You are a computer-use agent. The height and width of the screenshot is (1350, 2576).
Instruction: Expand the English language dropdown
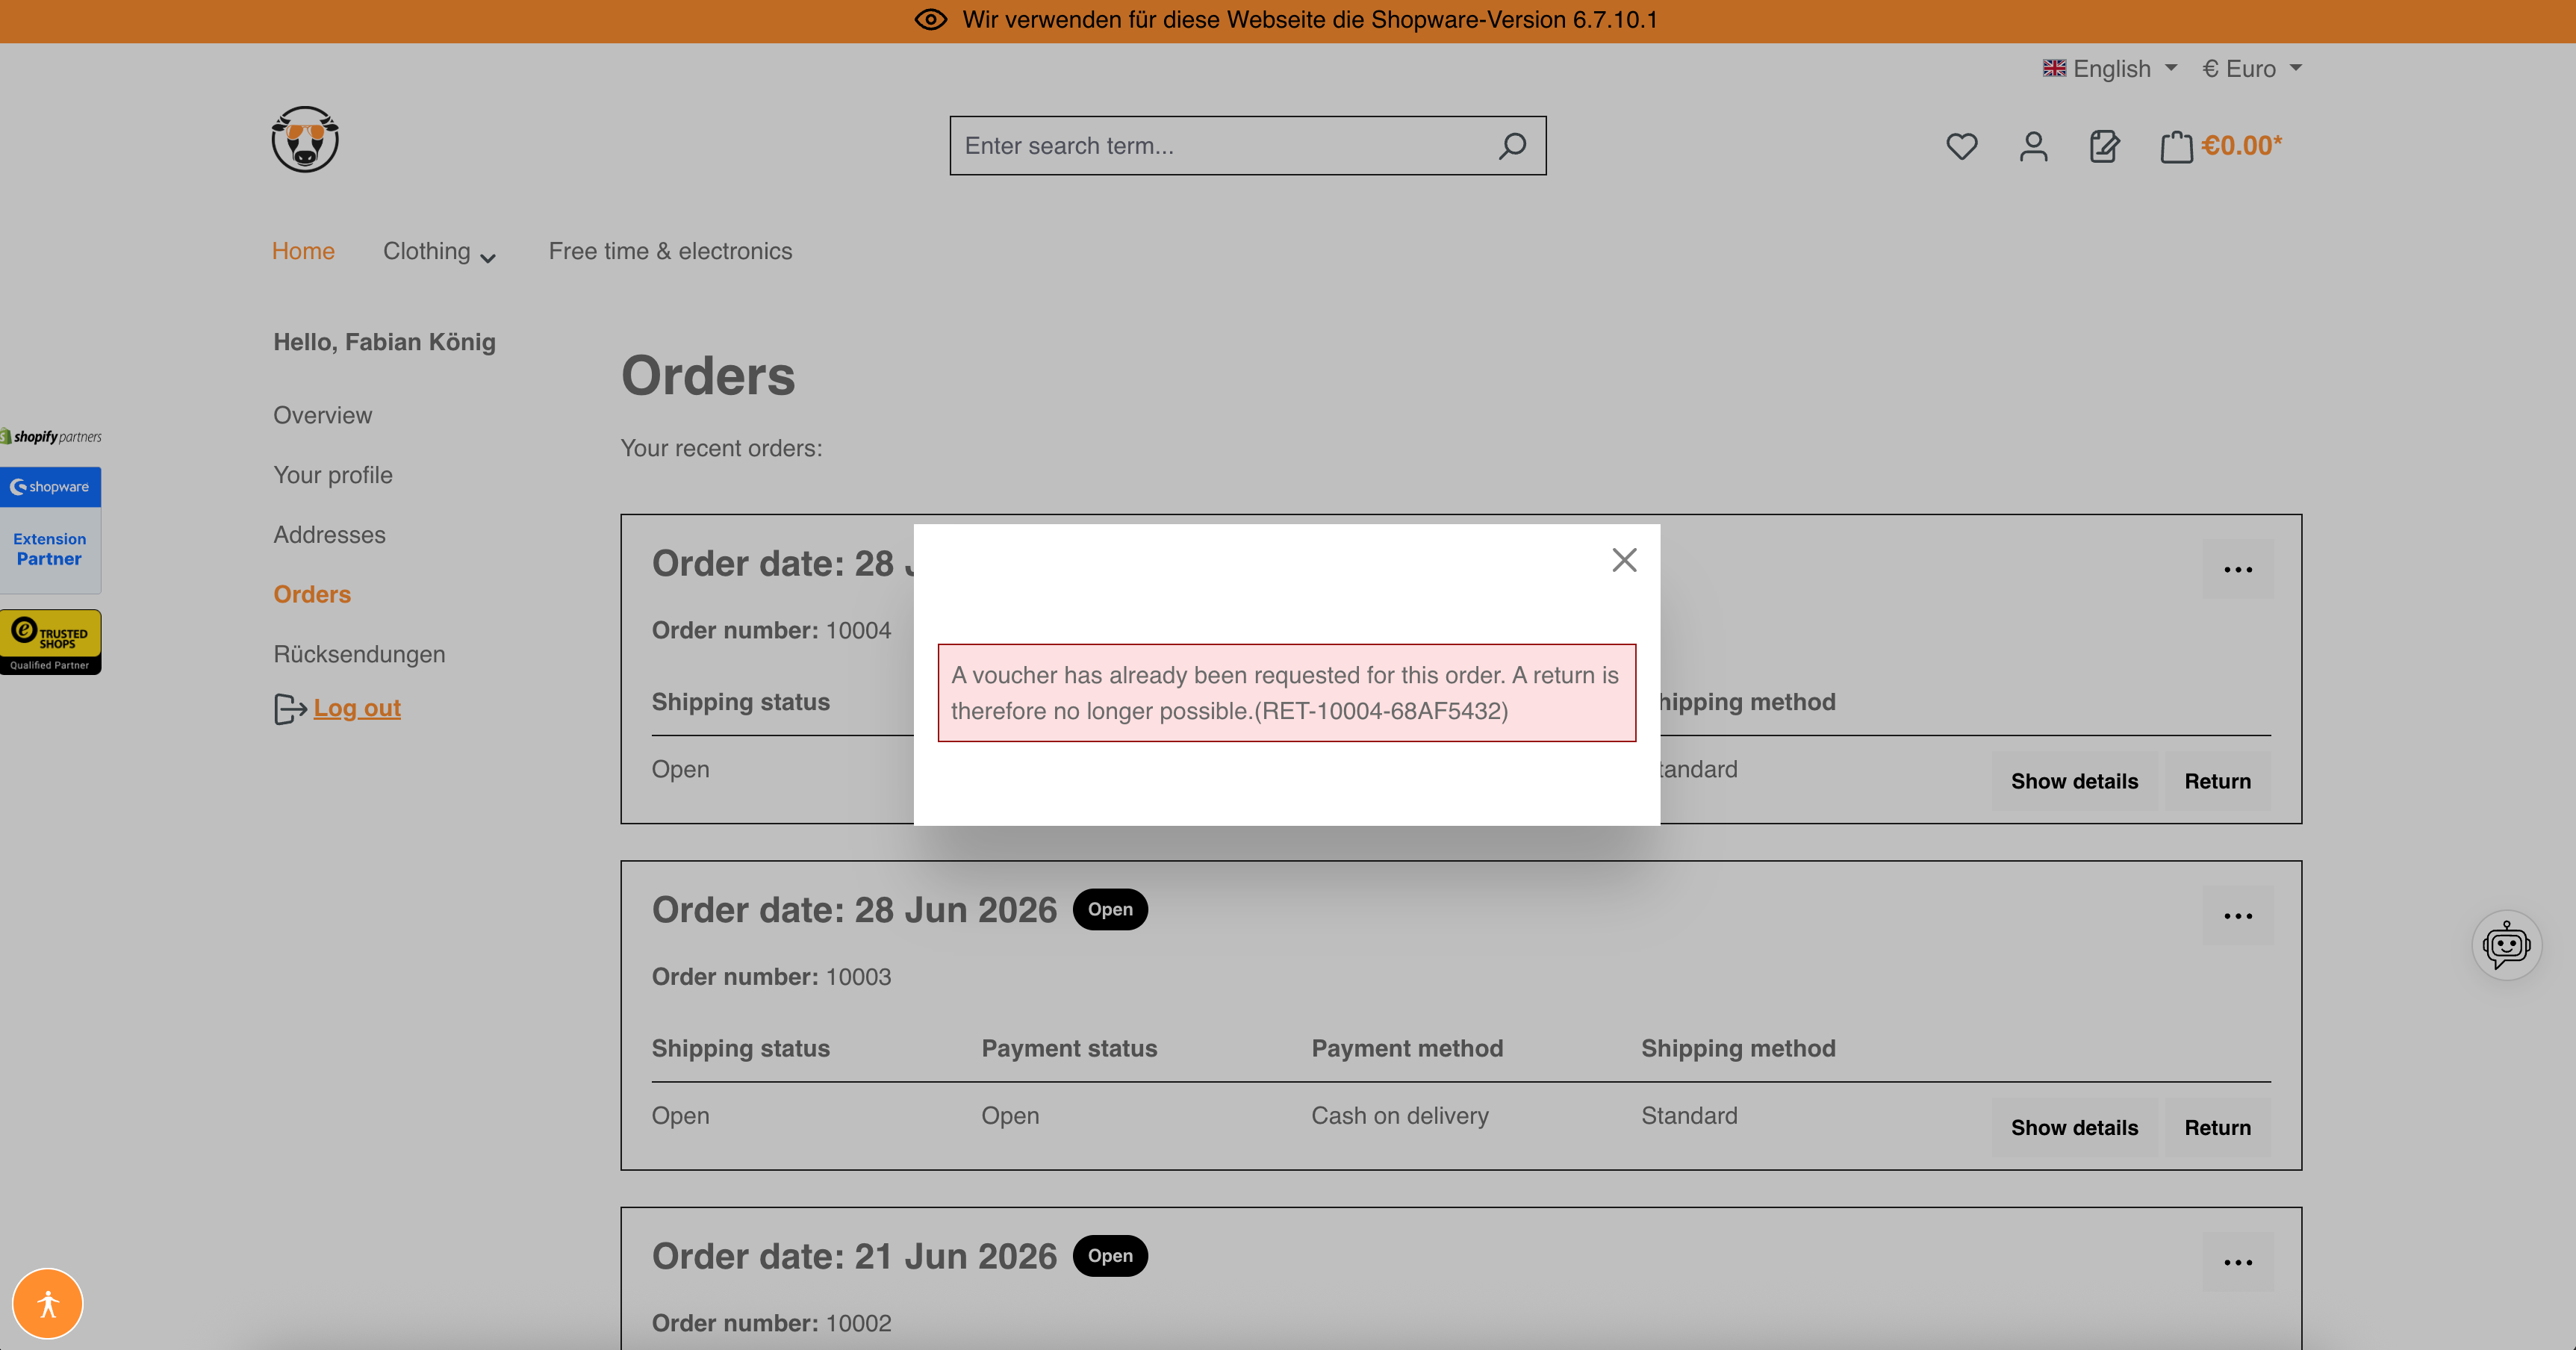(x=2109, y=68)
